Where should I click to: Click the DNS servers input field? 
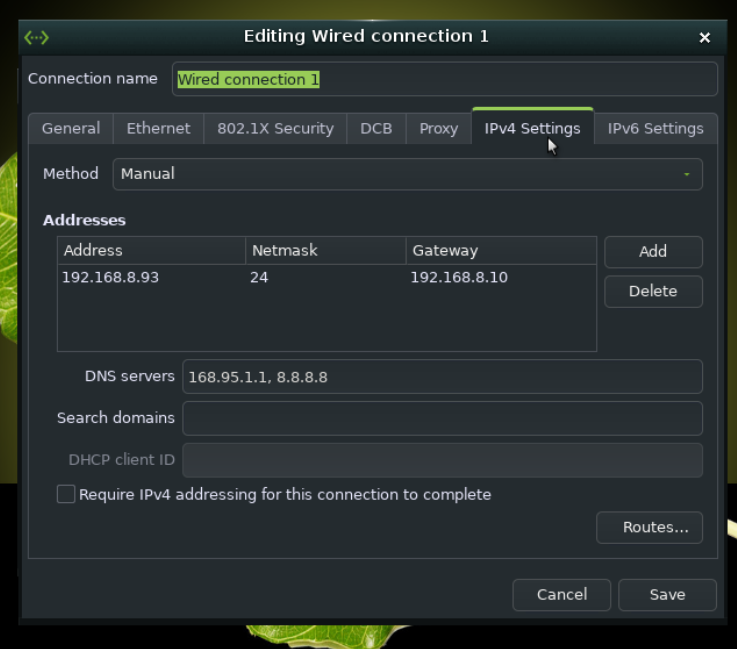442,377
